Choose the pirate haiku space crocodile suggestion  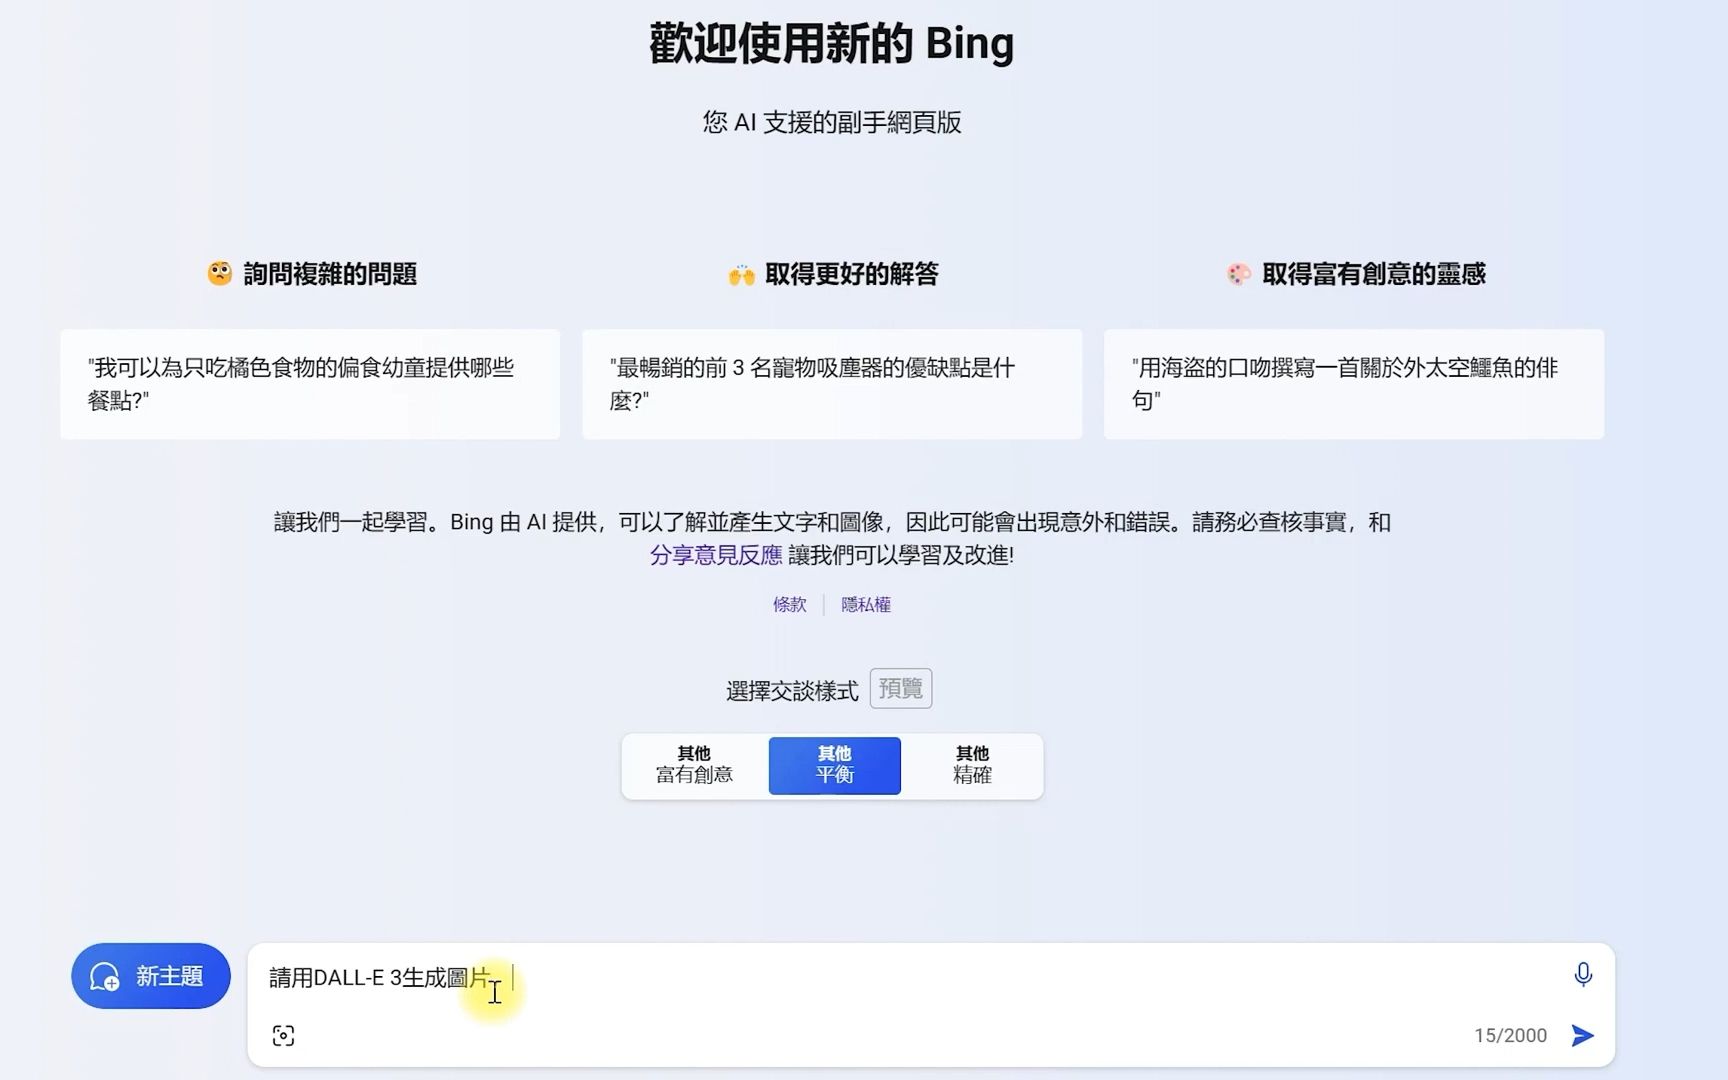tap(1354, 384)
